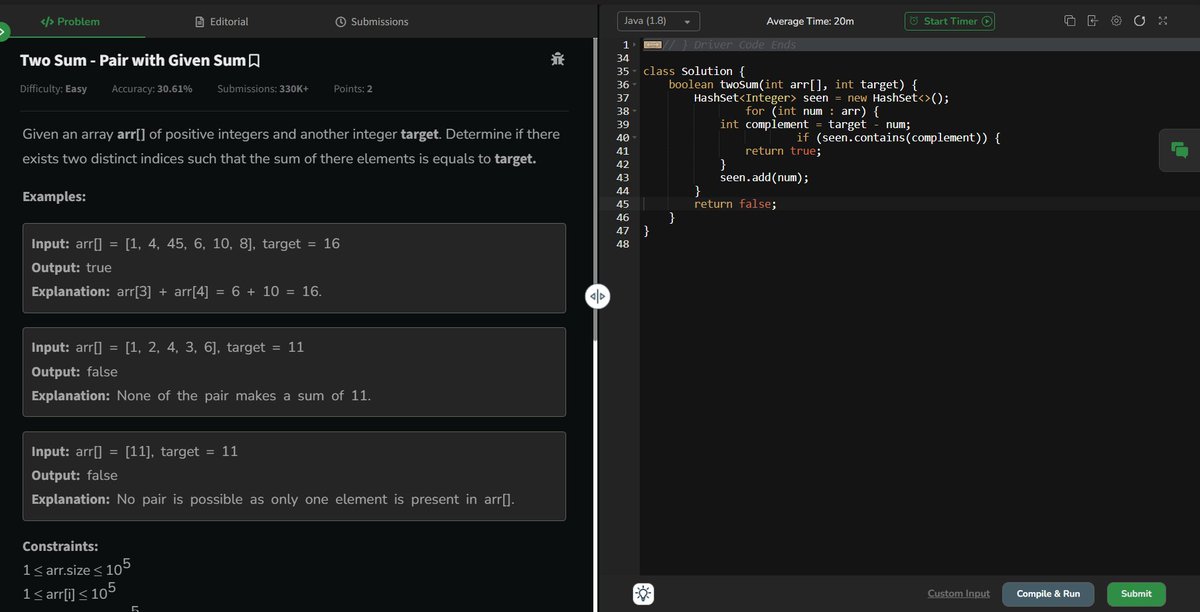Collapse the twoSum method fold at line 36

[x=635, y=85]
